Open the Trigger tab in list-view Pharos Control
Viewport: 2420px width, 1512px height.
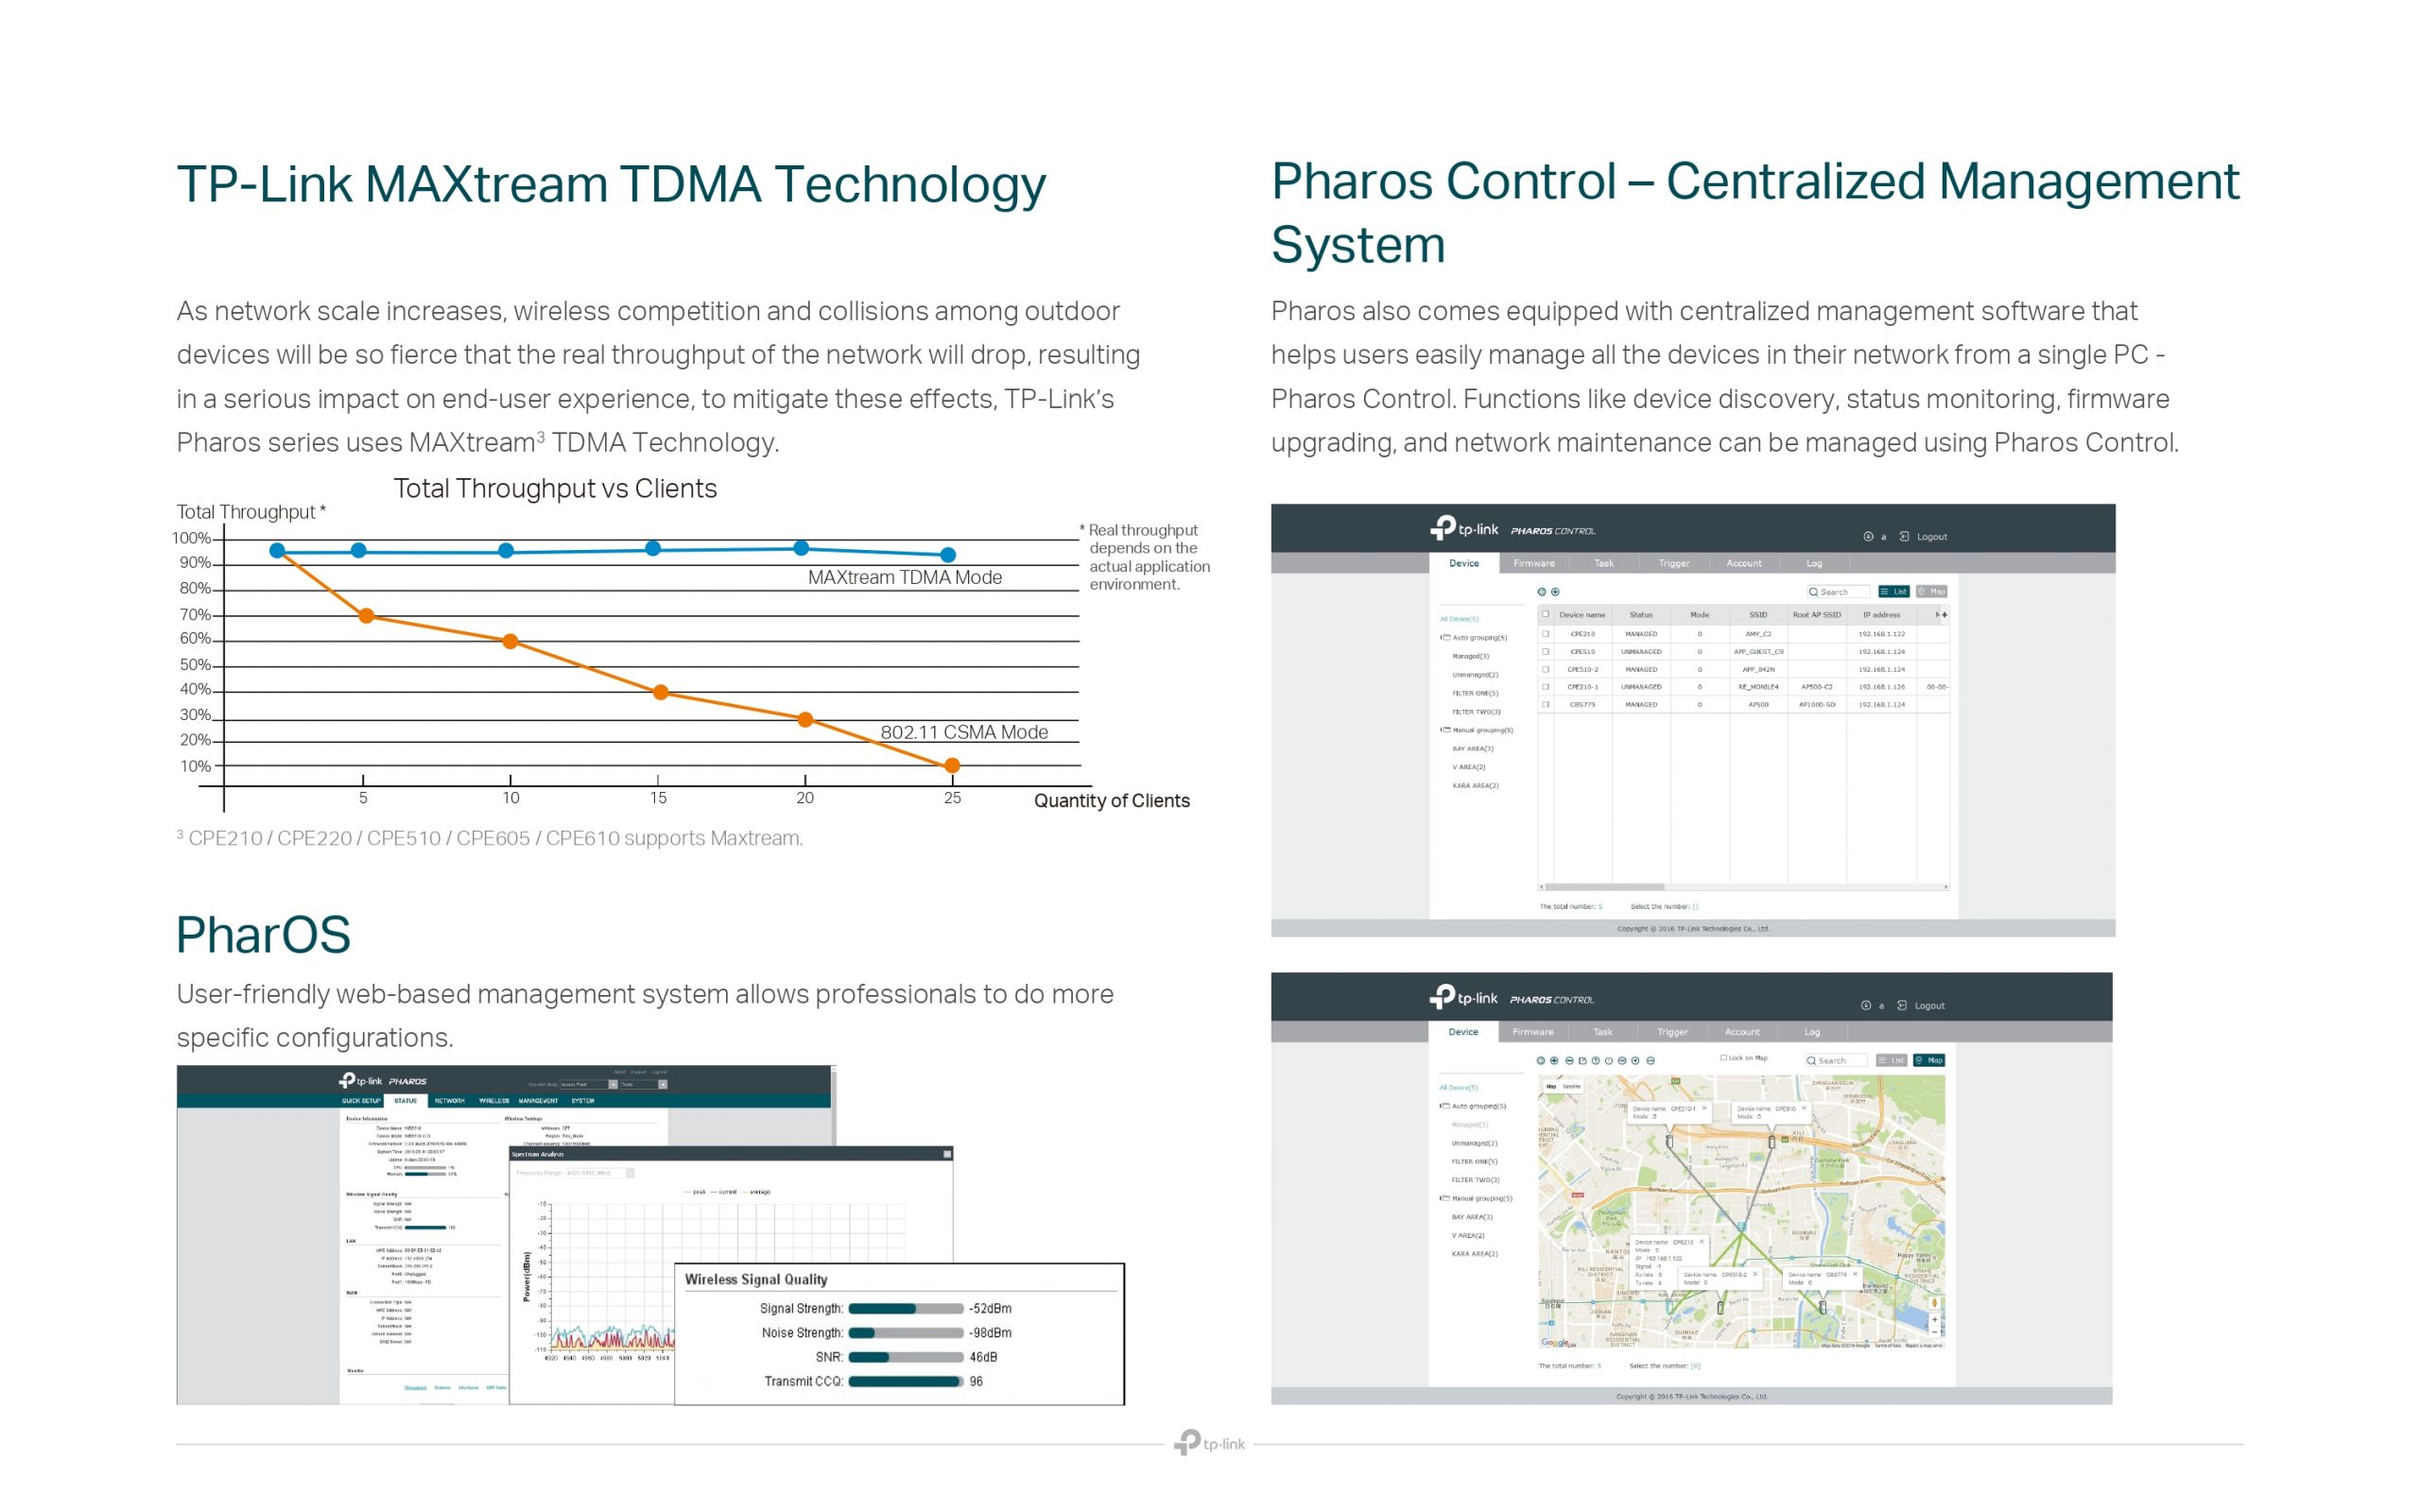[x=1674, y=564]
